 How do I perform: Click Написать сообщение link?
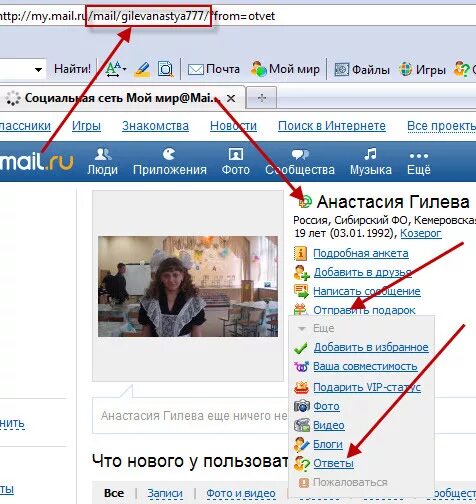(x=367, y=291)
